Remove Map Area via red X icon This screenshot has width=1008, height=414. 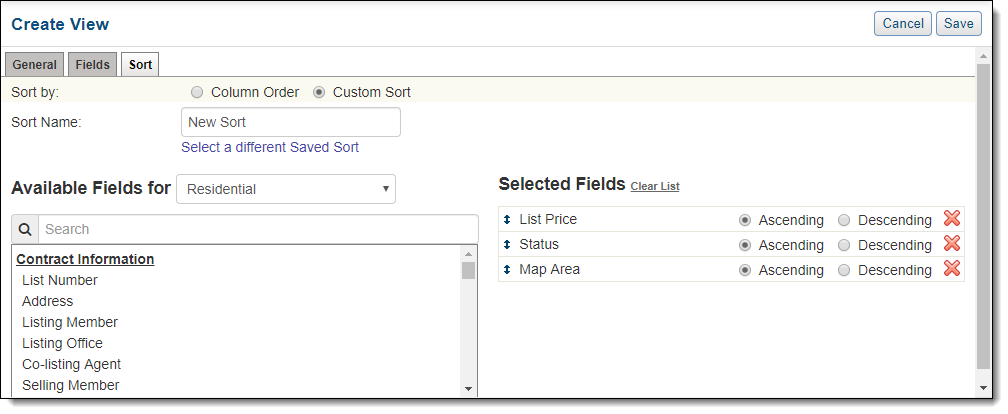coord(951,269)
